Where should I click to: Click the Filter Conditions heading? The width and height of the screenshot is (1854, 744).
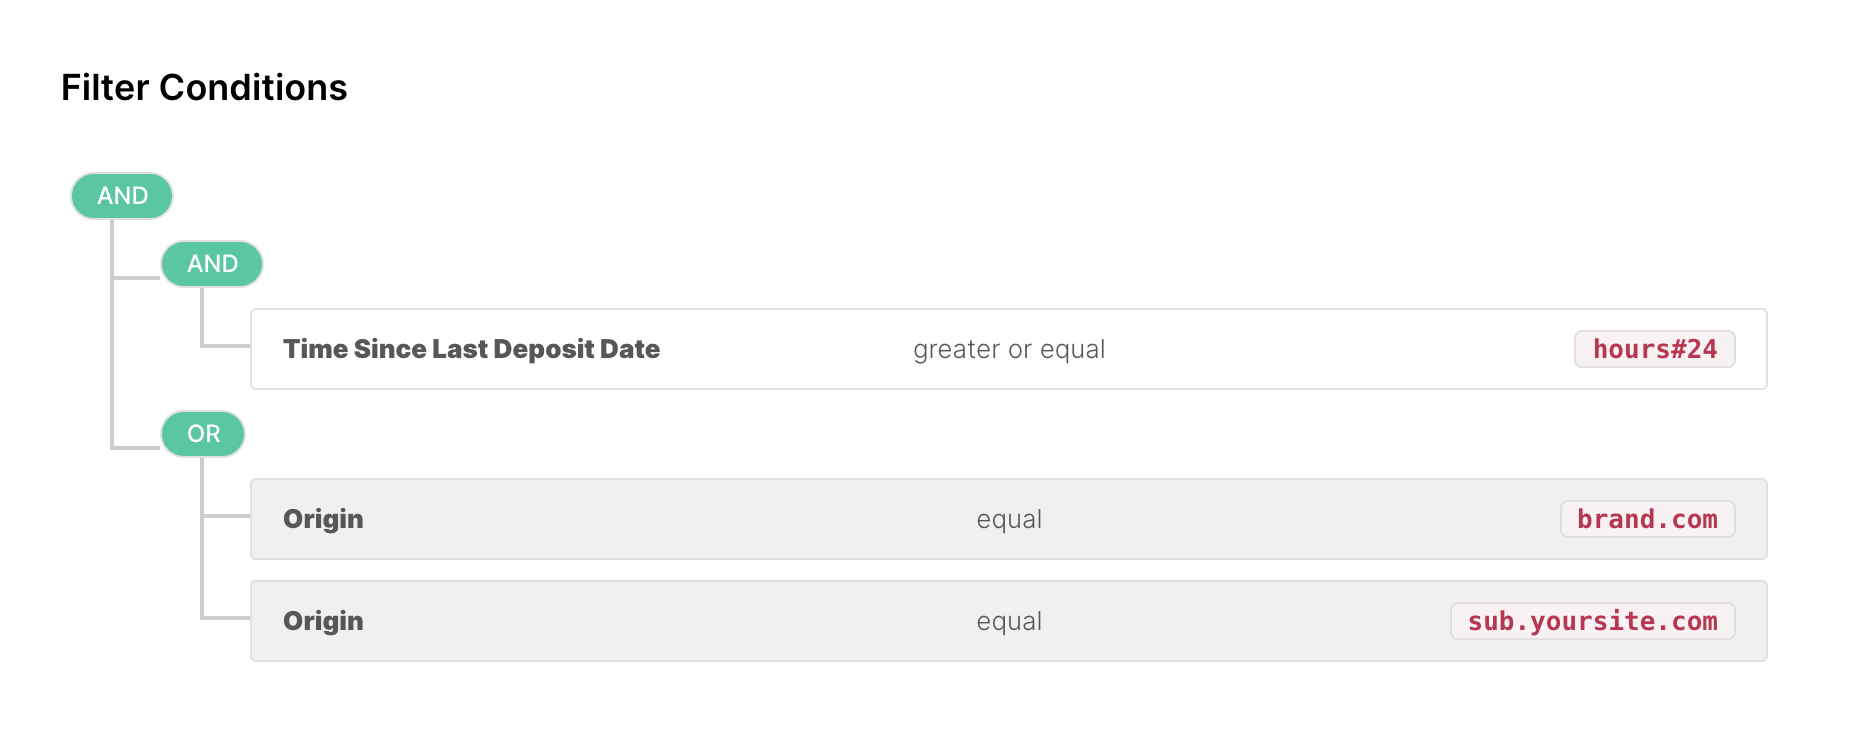204,88
